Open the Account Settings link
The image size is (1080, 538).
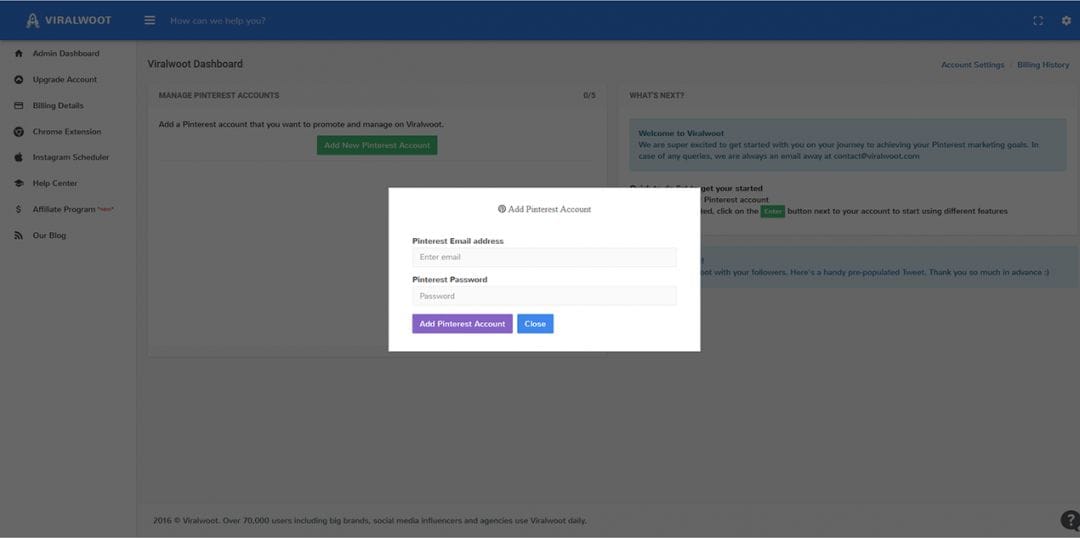(972, 65)
